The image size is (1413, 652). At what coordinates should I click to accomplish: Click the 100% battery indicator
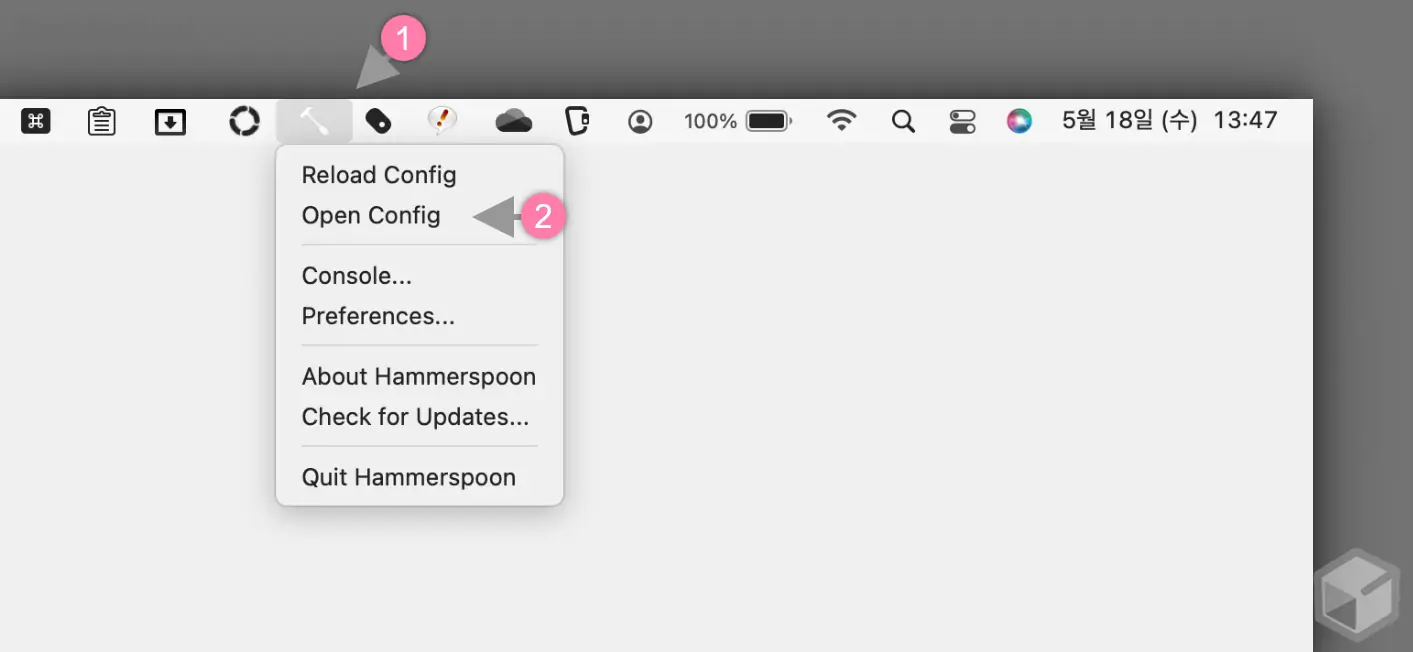(738, 120)
